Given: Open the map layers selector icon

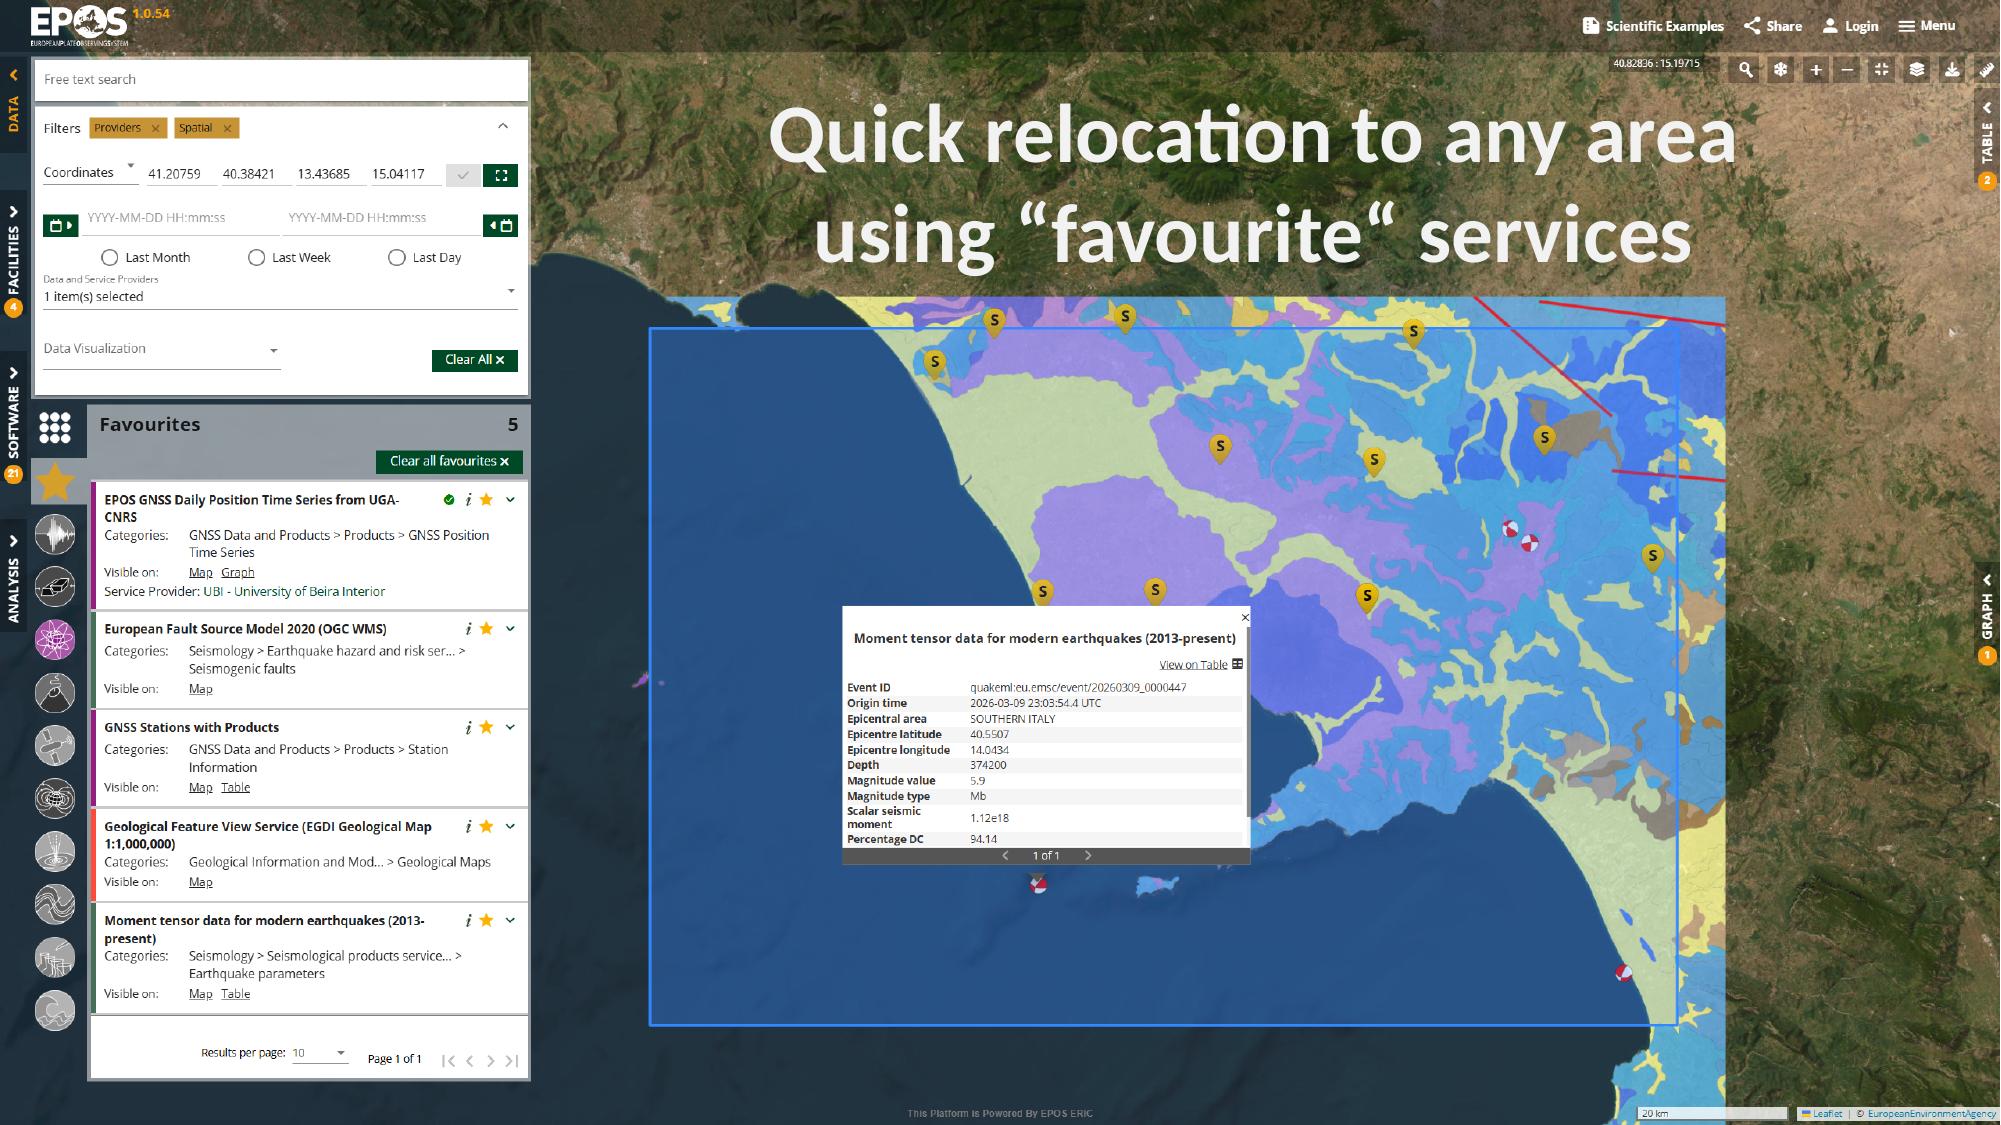Looking at the screenshot, I should (x=1915, y=71).
